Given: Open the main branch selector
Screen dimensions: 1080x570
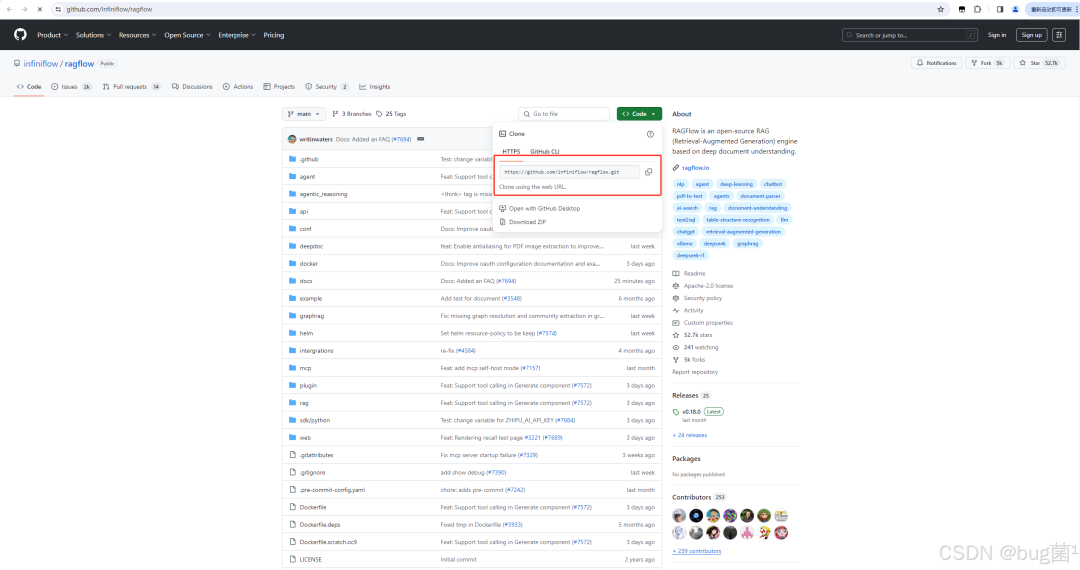Looking at the screenshot, I should point(304,114).
